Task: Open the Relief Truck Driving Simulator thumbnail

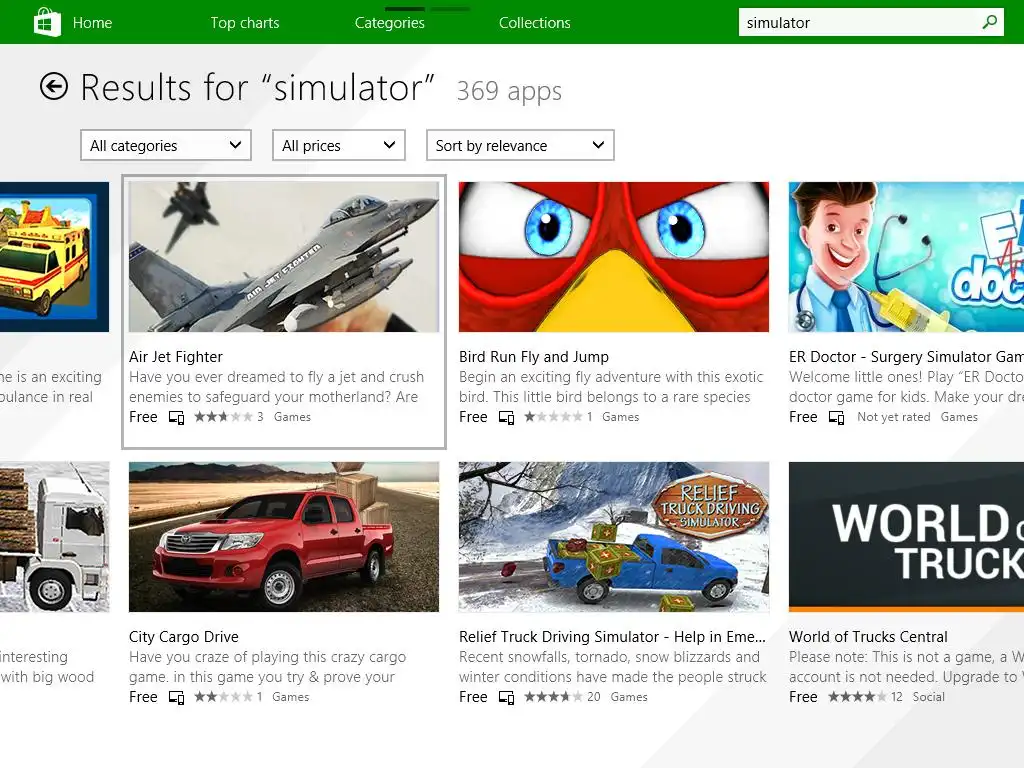Action: tap(614, 537)
